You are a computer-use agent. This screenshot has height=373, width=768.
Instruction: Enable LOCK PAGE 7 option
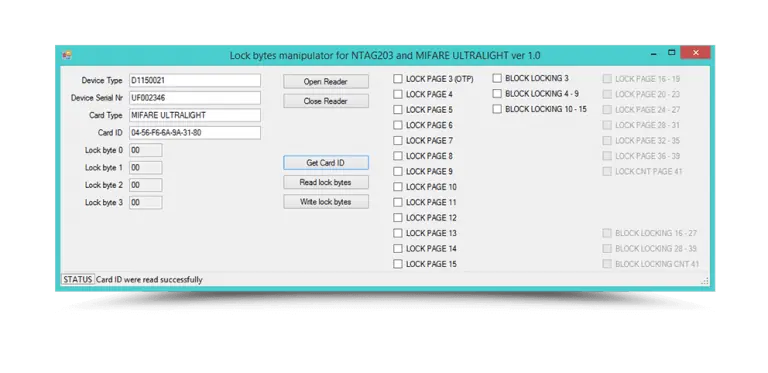click(x=398, y=140)
